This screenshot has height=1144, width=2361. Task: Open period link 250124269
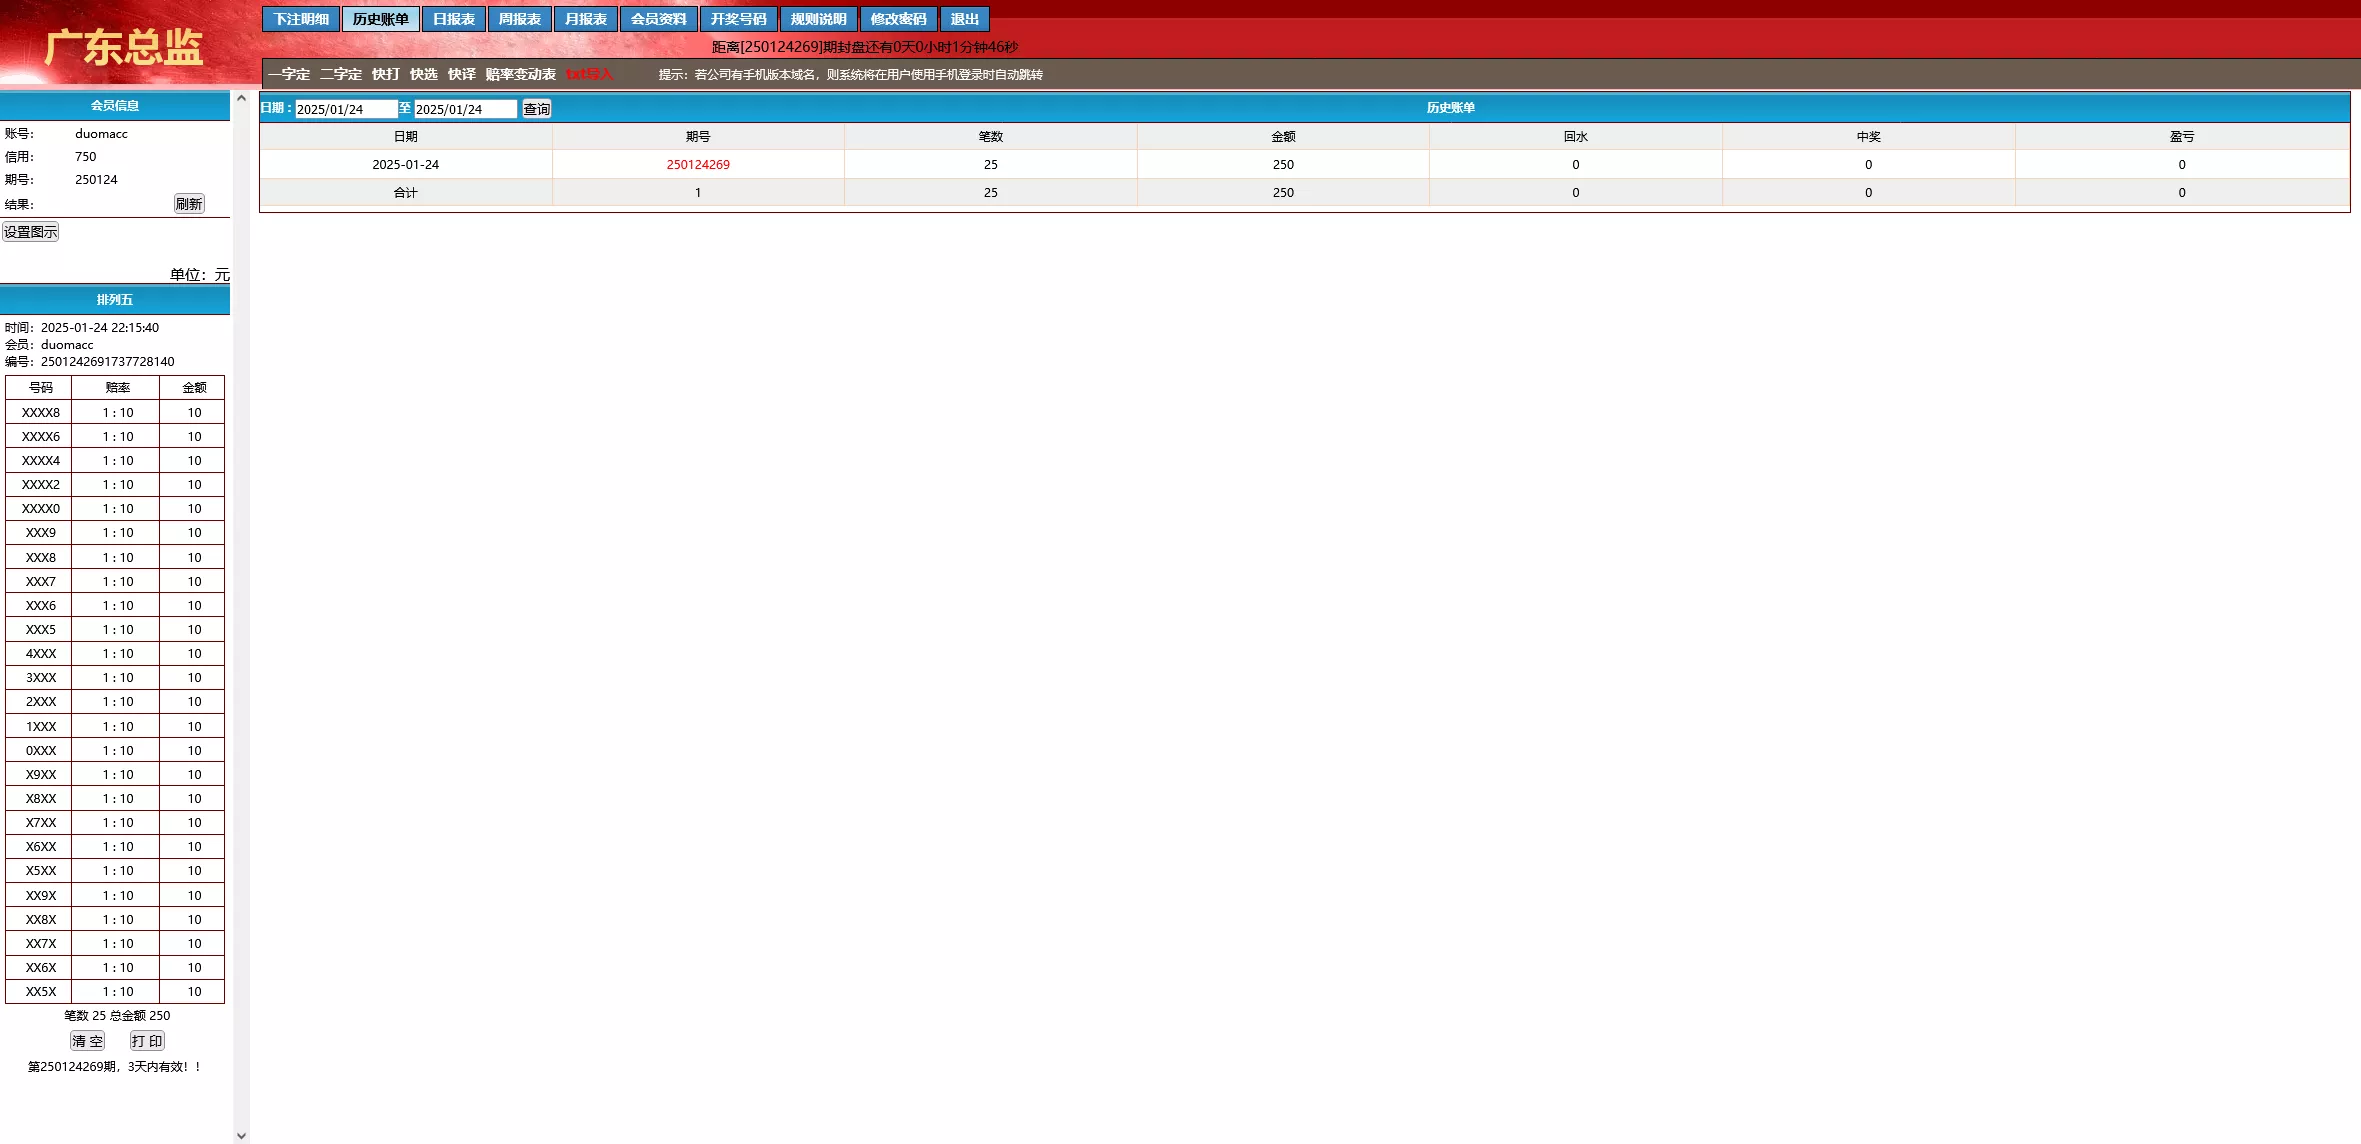tap(698, 165)
